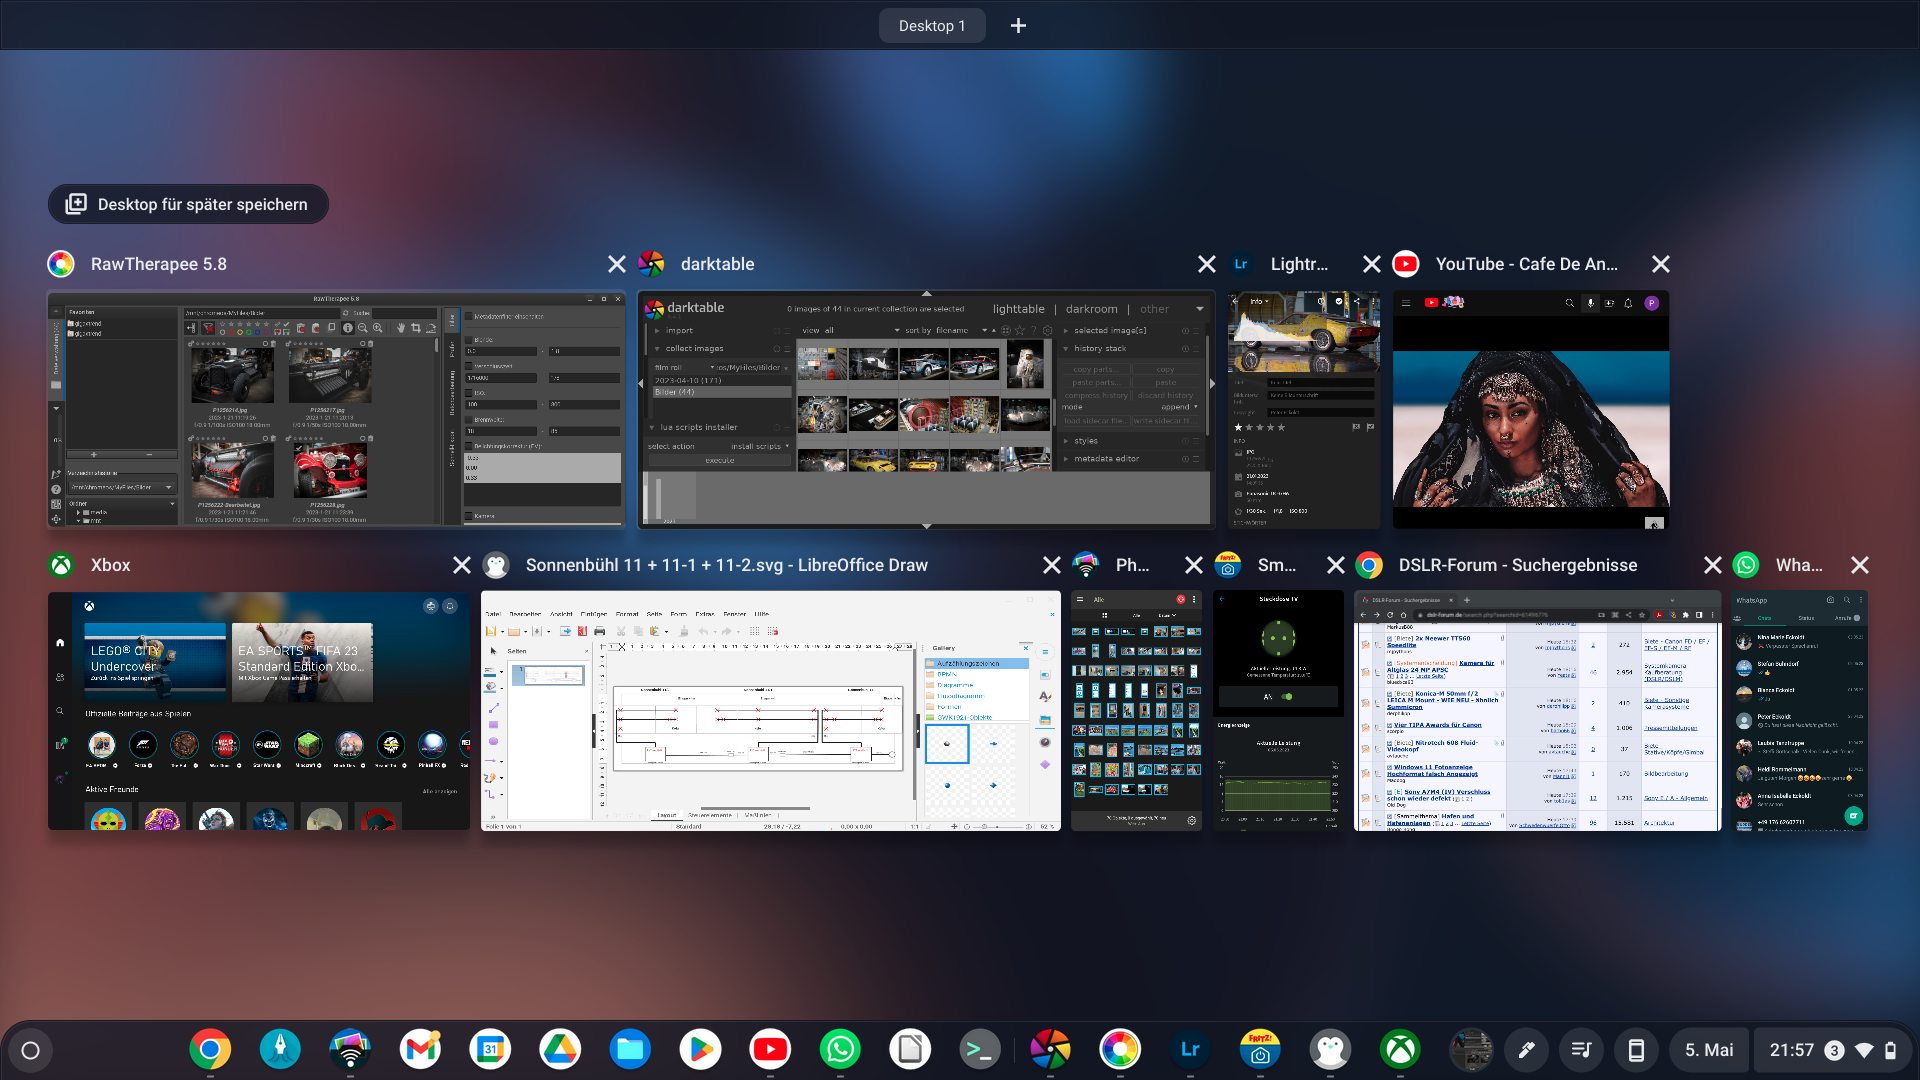Select the Desktop 1 desk tab
1920x1080 pixels.
pos(931,26)
